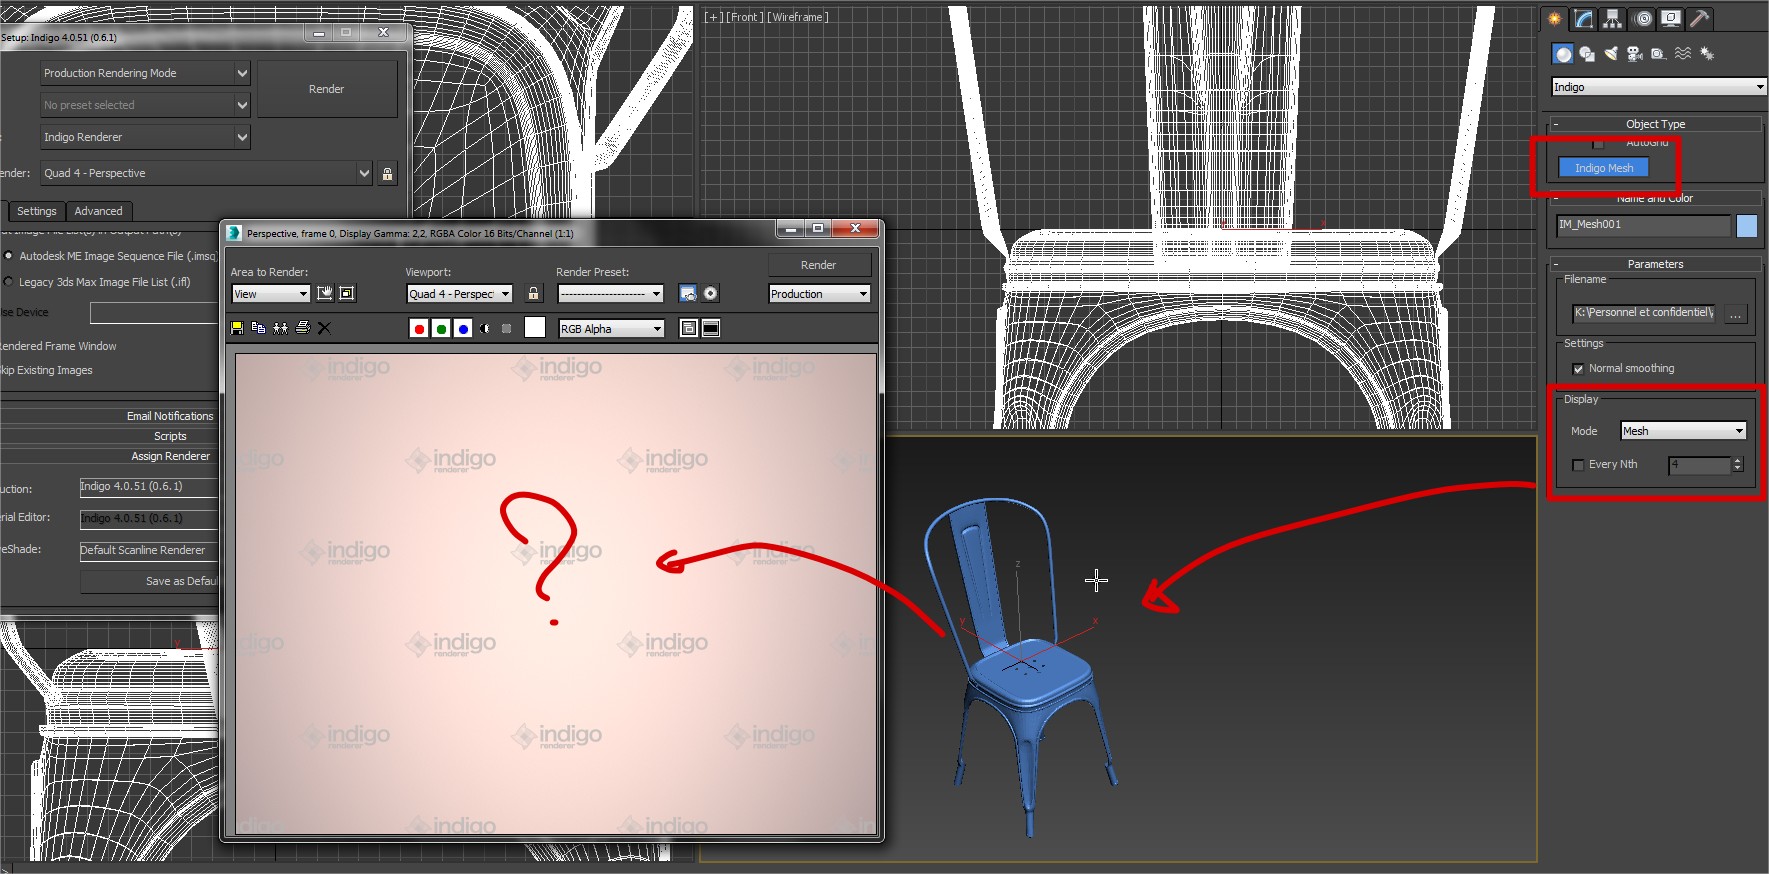Image resolution: width=1769 pixels, height=874 pixels.
Task: Clone the rendered frame window
Action: click(280, 328)
